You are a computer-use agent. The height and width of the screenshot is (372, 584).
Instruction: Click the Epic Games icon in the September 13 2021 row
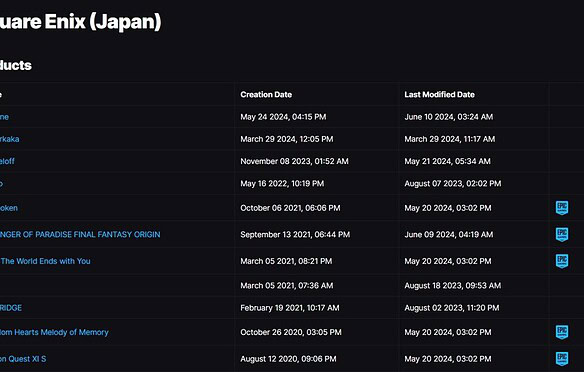pos(562,235)
